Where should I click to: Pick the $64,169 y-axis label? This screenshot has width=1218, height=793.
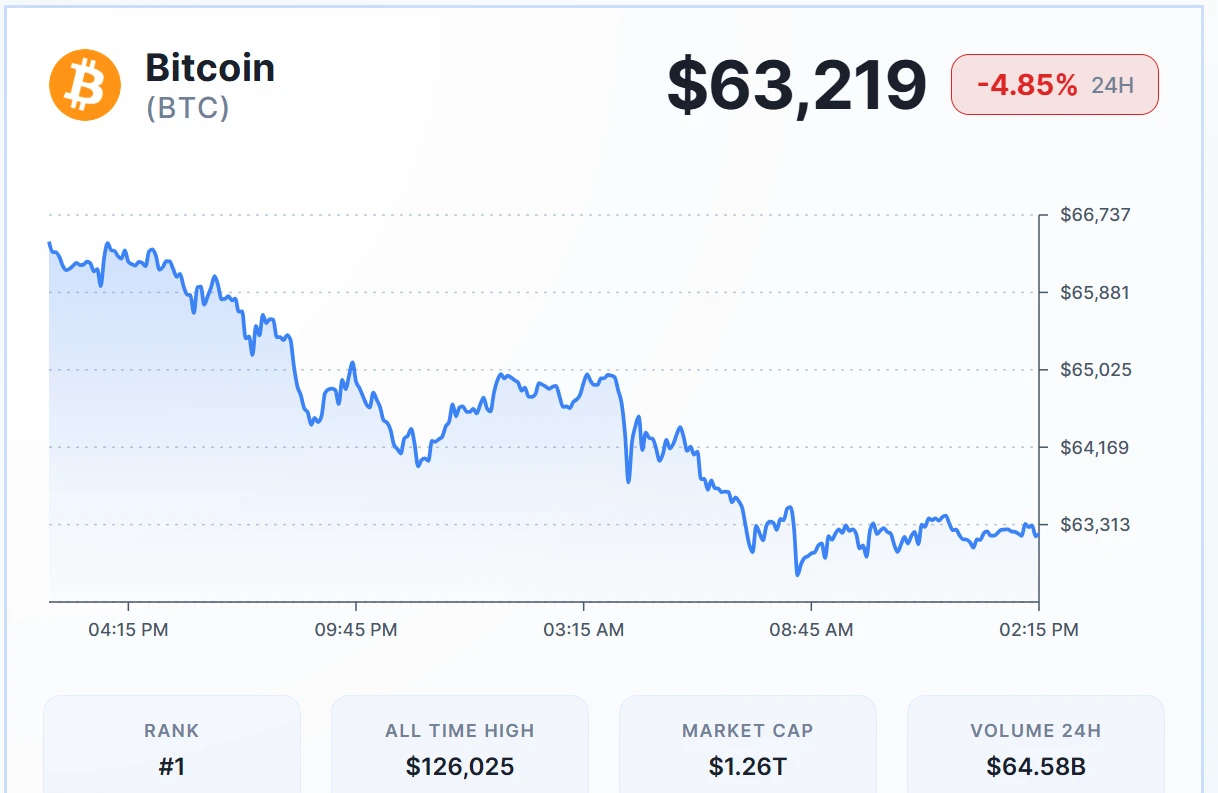[1095, 447]
